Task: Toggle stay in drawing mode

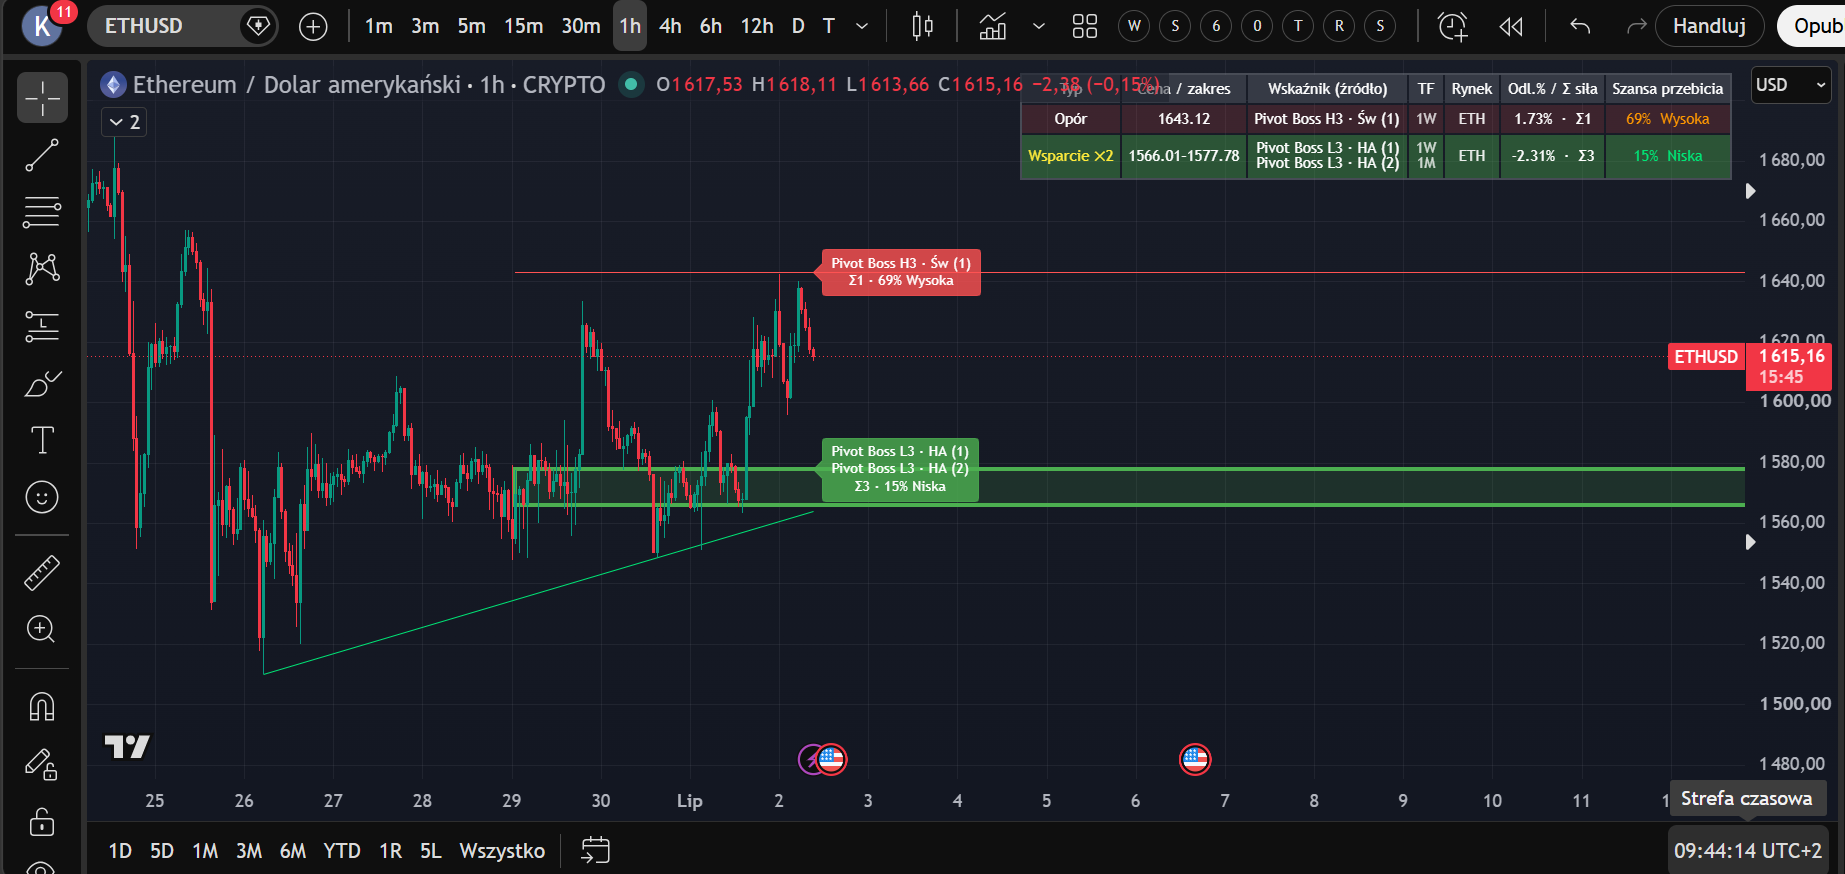Action: 42,765
